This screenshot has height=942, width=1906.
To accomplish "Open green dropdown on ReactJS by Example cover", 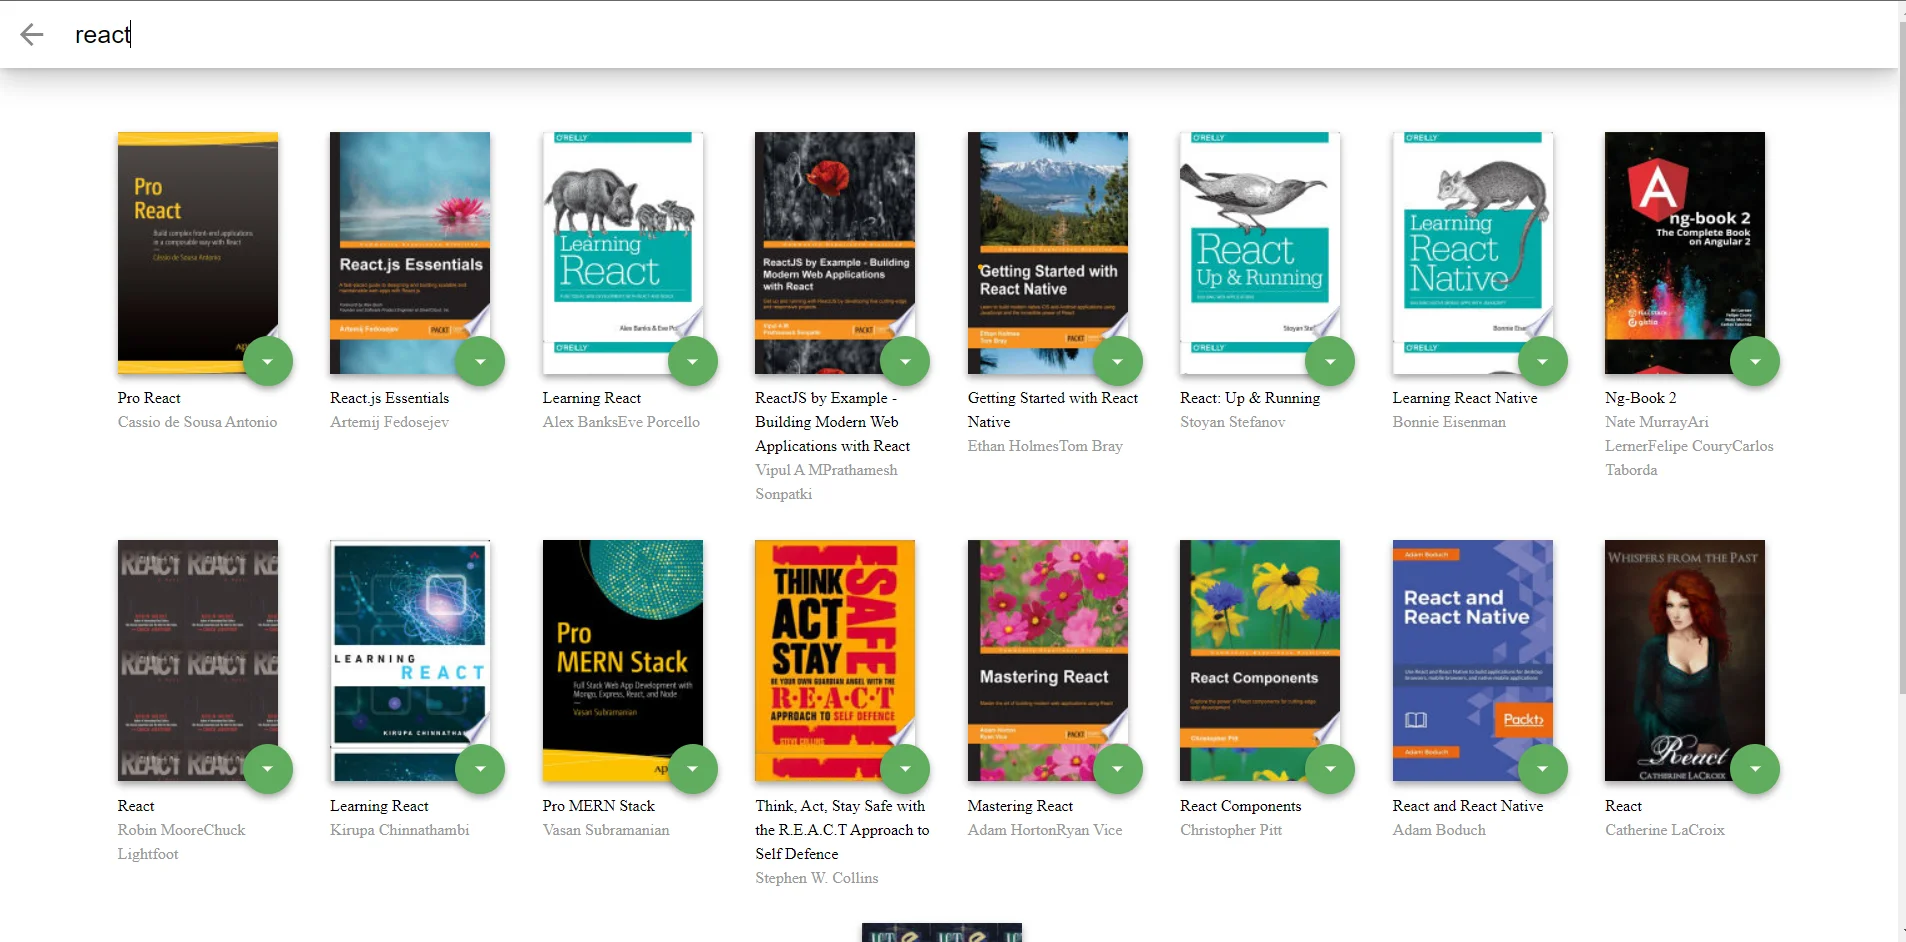I will point(905,361).
